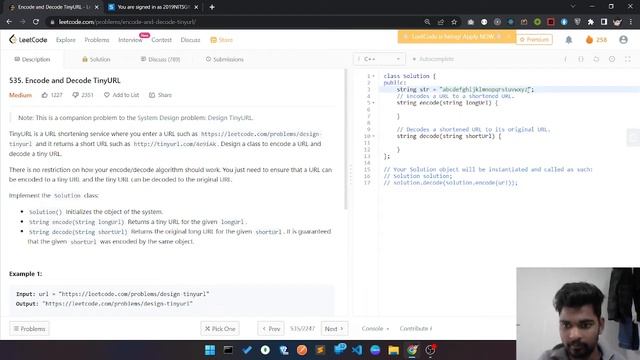Click the browser address bar
This screenshot has width=640, height=360.
(237, 22)
